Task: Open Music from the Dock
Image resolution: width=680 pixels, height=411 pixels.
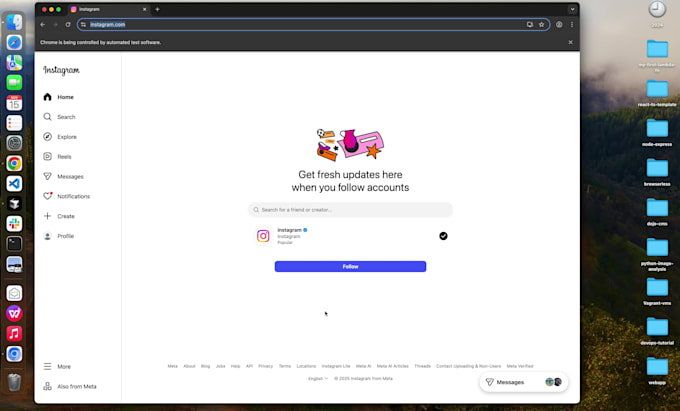Action: coord(14,333)
